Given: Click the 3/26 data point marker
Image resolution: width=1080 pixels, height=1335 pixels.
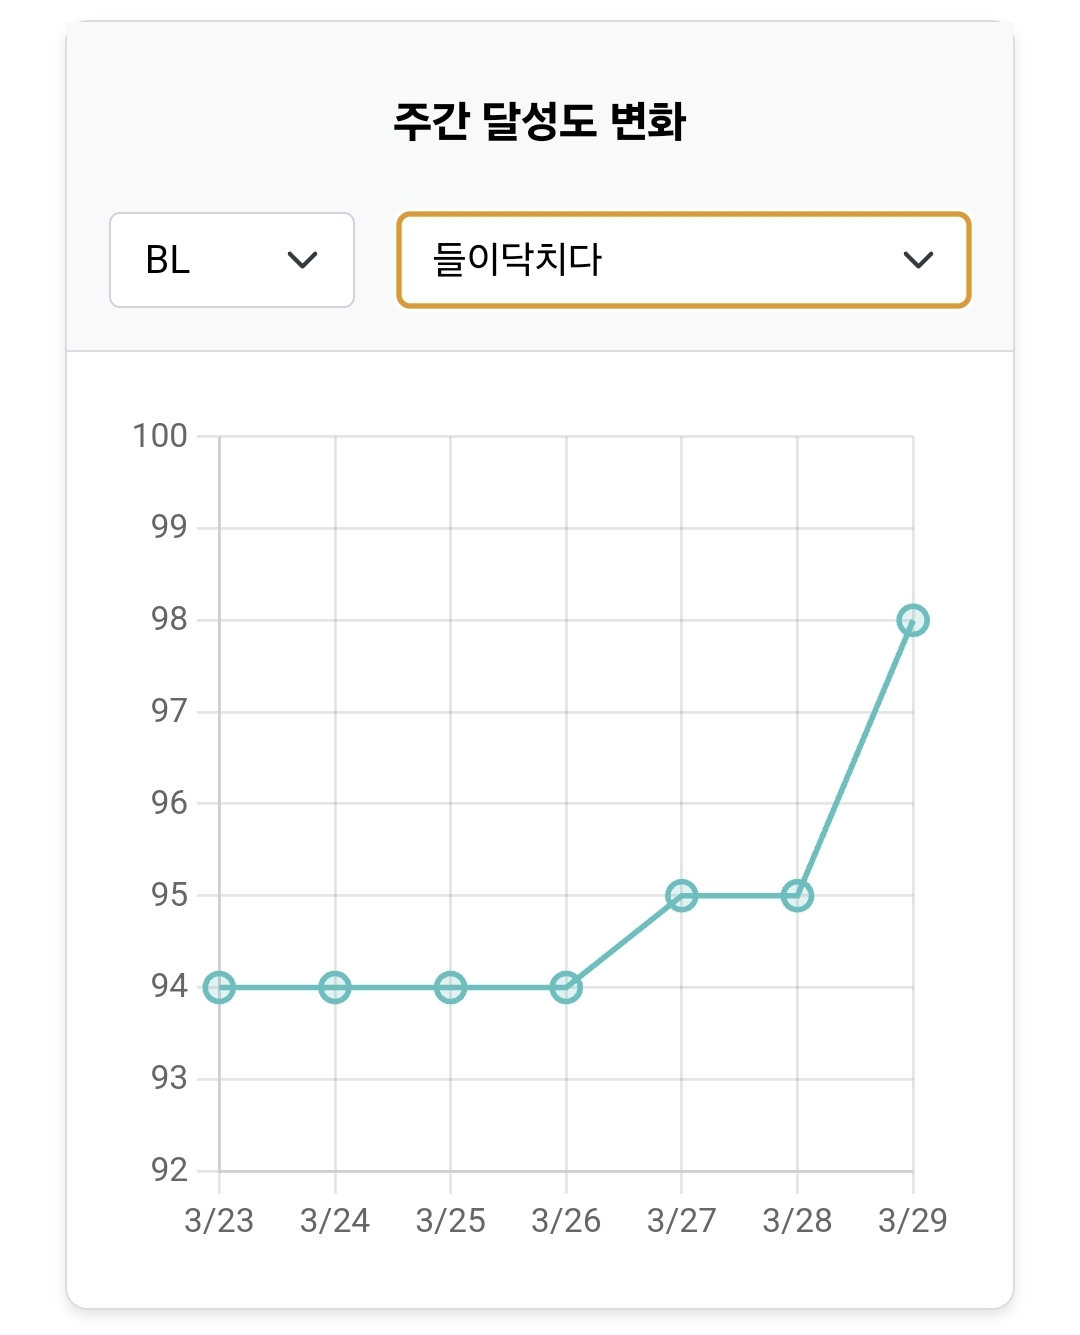Looking at the screenshot, I should [x=566, y=988].
